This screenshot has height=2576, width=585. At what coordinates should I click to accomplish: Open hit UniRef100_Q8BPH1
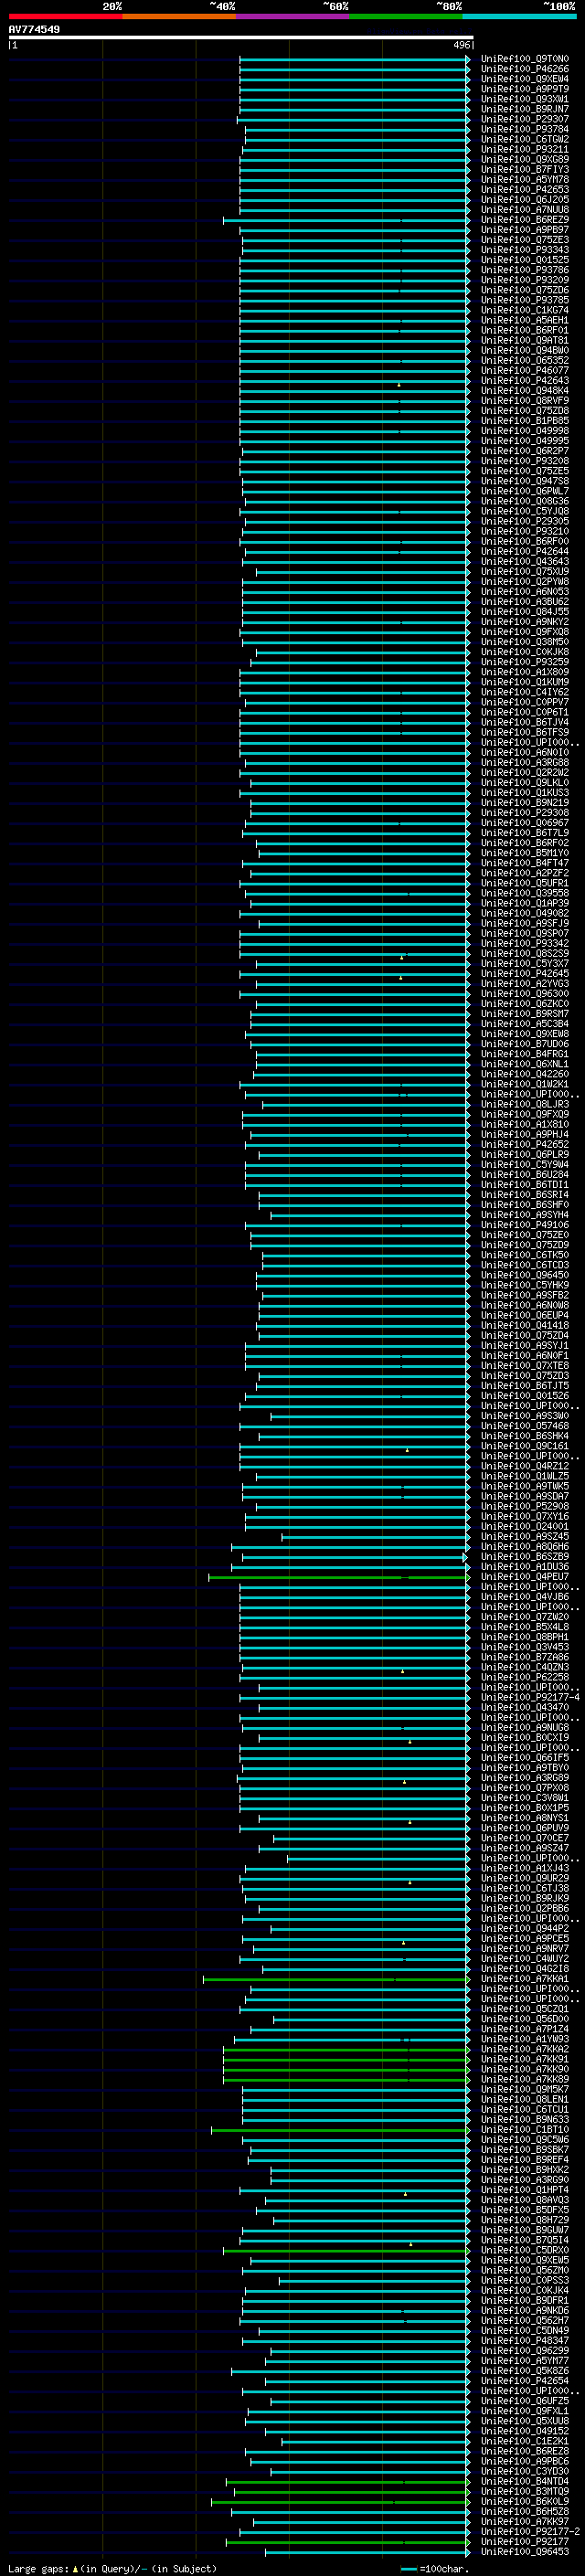point(524,1637)
